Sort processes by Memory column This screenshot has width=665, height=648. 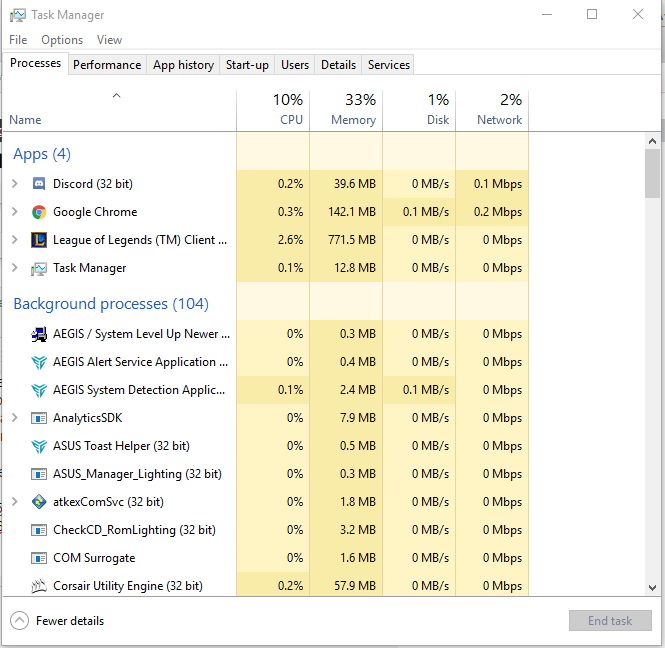pos(346,110)
